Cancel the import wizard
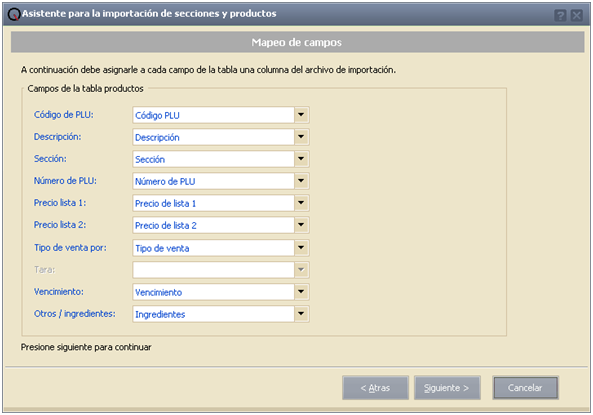Viewport: 593px width, 415px height. (x=525, y=388)
